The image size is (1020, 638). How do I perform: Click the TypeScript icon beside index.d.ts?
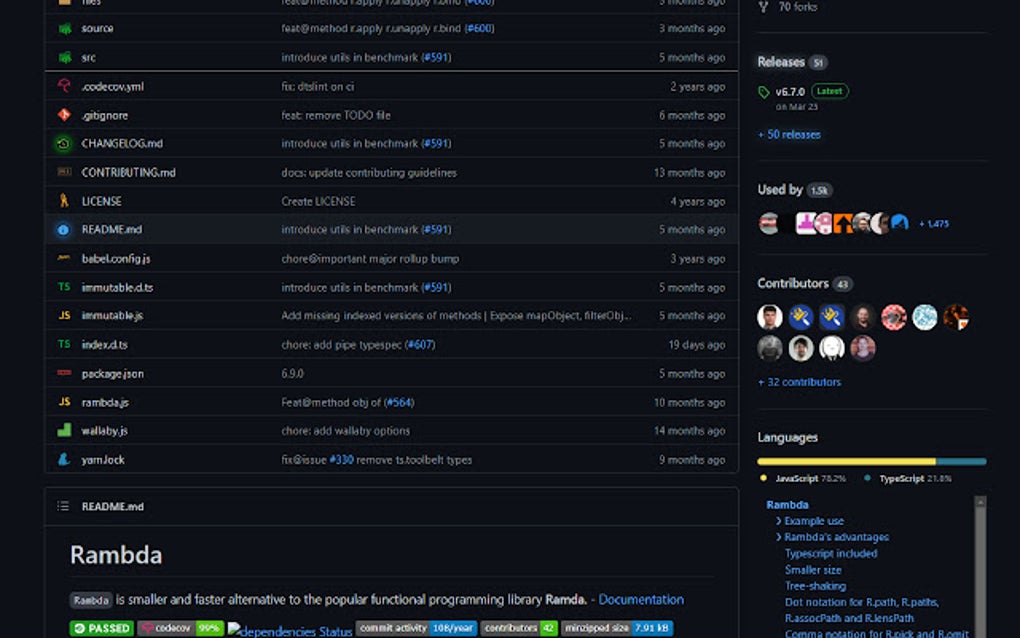(62, 344)
